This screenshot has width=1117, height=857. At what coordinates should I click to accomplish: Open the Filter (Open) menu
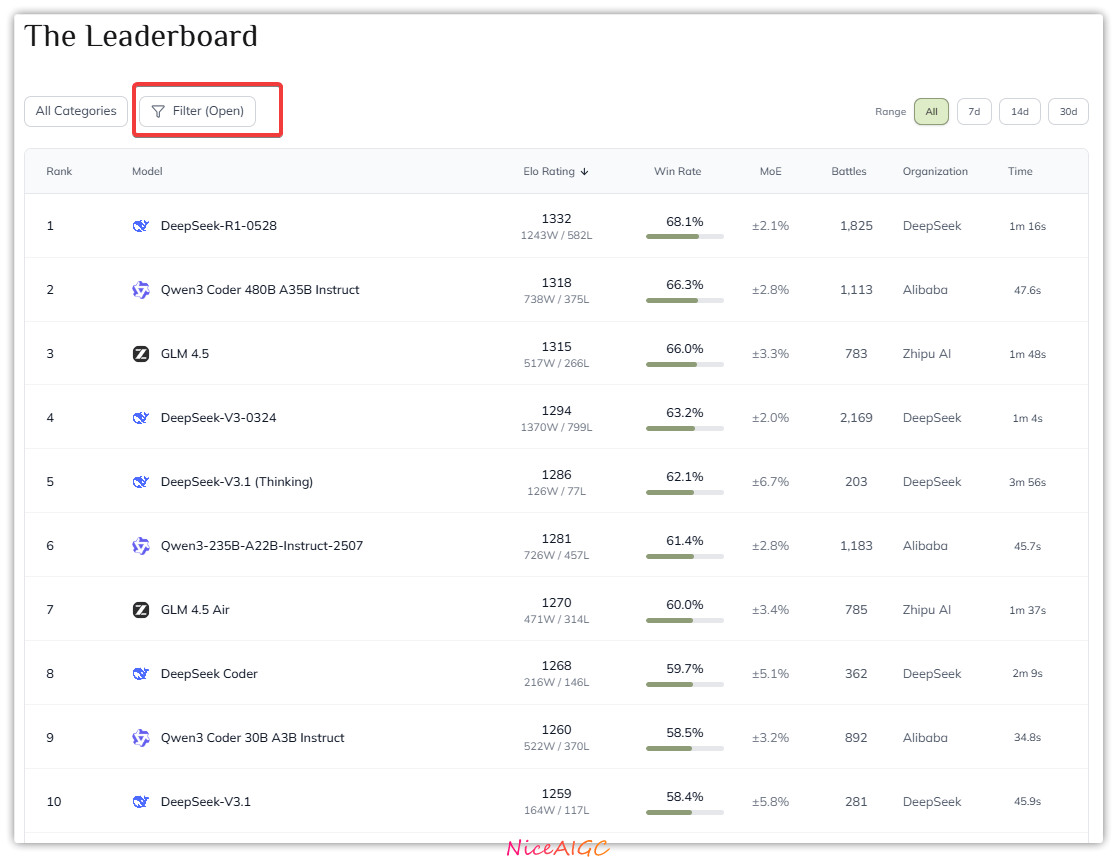(x=197, y=111)
